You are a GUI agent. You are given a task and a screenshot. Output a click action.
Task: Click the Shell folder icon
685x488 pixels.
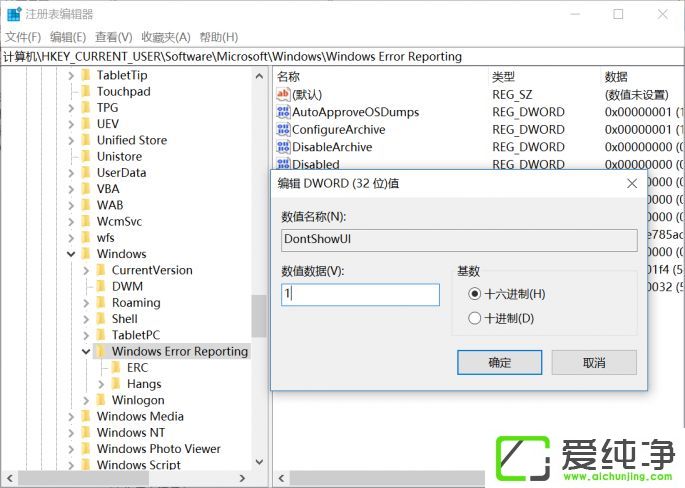[101, 318]
